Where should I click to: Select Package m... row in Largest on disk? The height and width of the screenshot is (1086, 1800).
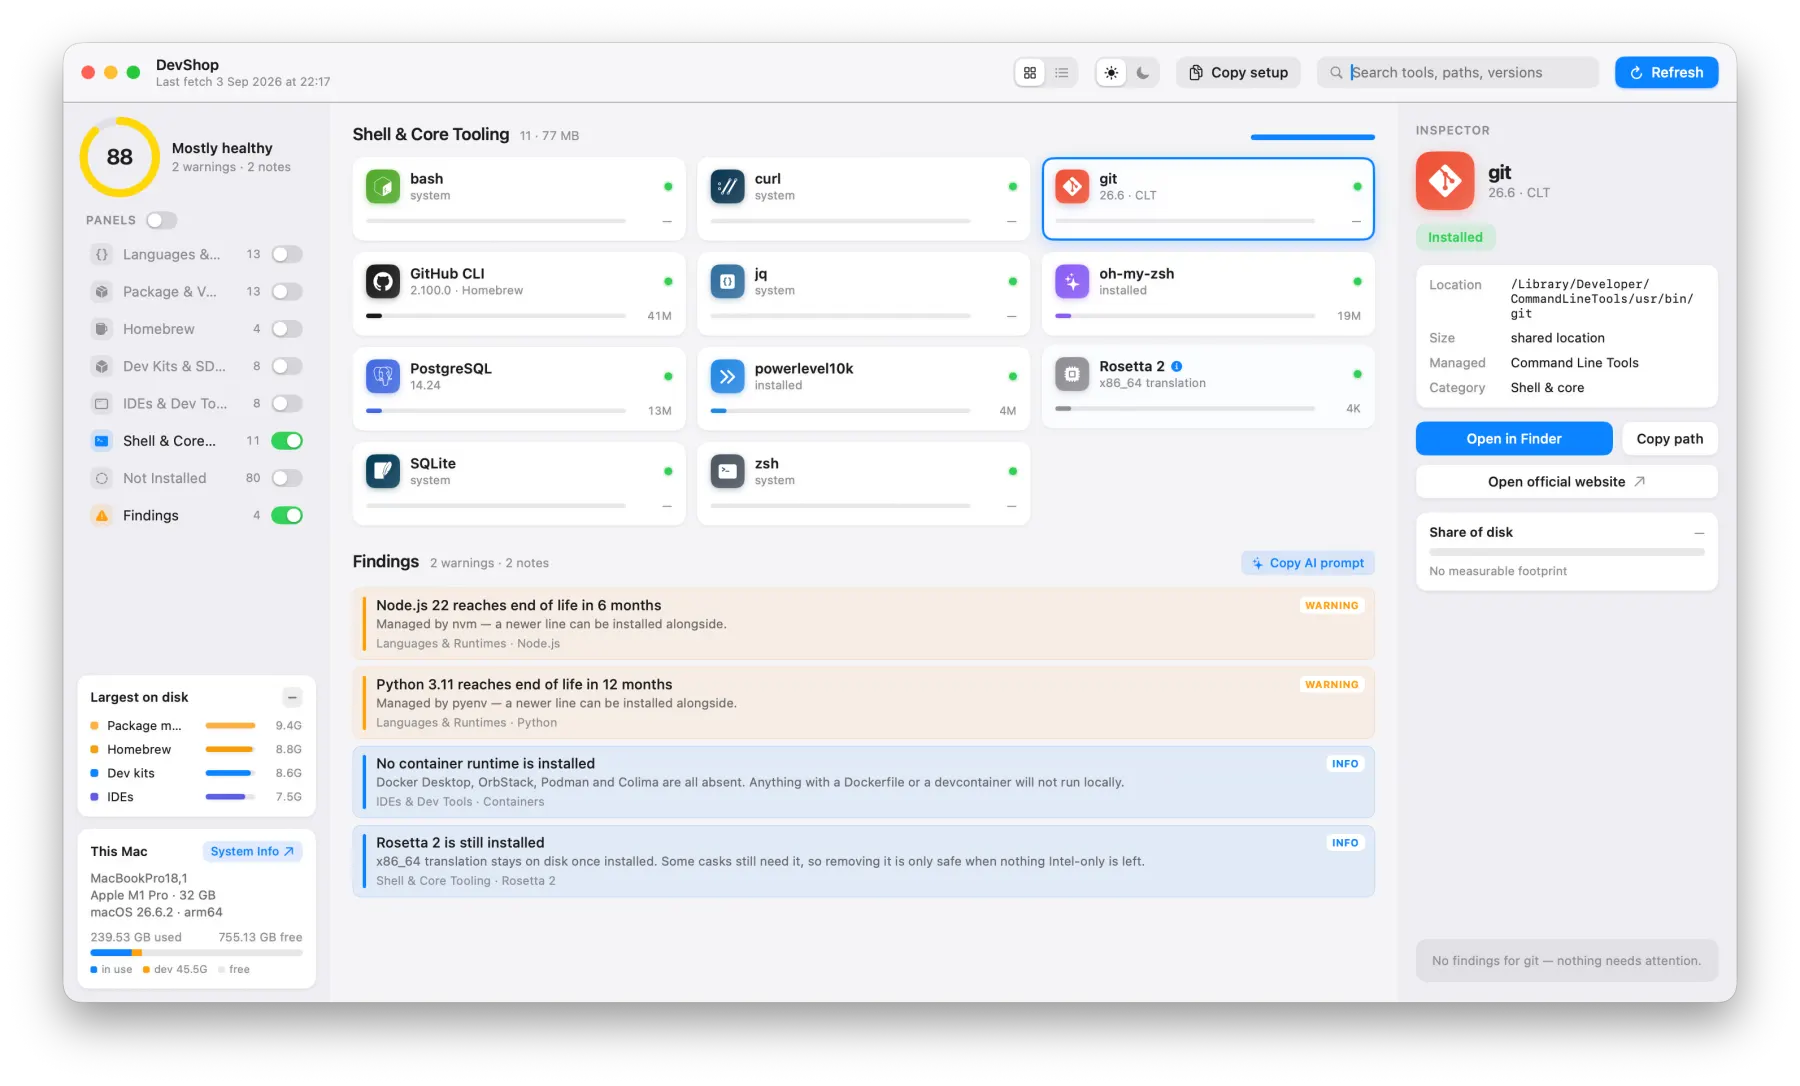click(196, 725)
